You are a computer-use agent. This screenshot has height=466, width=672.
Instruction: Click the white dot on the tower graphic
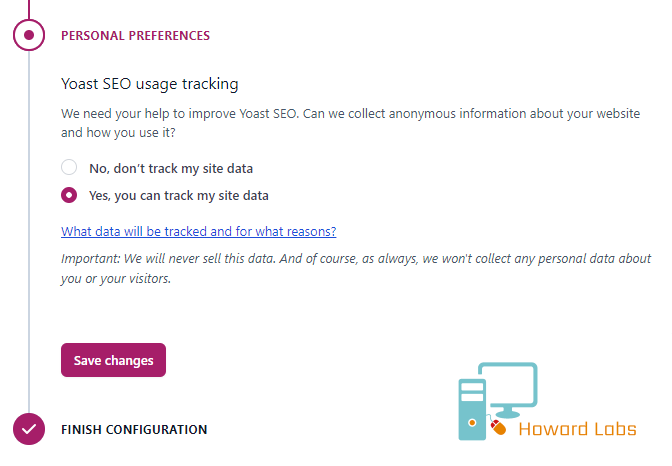472,423
